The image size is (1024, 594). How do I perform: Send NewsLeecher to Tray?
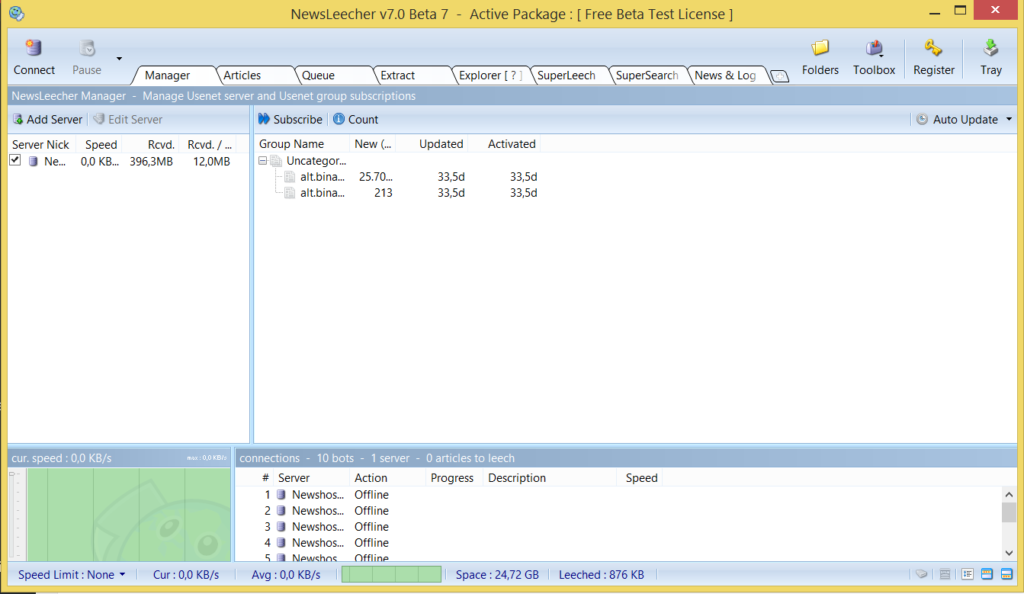991,58
